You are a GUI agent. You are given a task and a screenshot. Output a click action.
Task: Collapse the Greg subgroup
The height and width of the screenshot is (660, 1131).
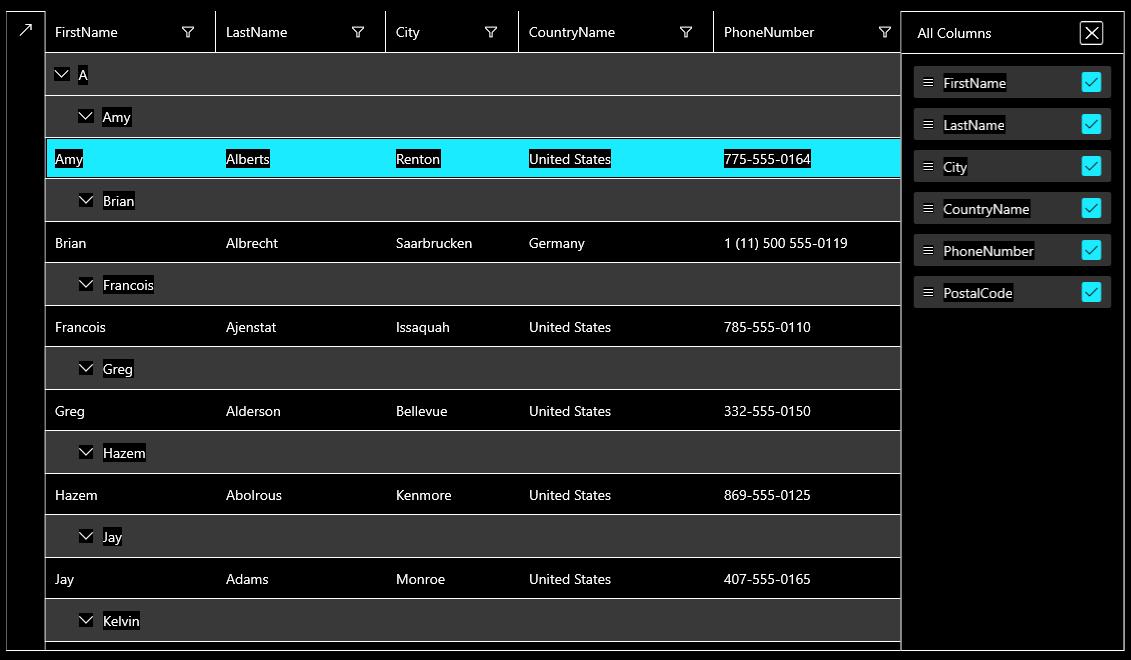(x=86, y=369)
